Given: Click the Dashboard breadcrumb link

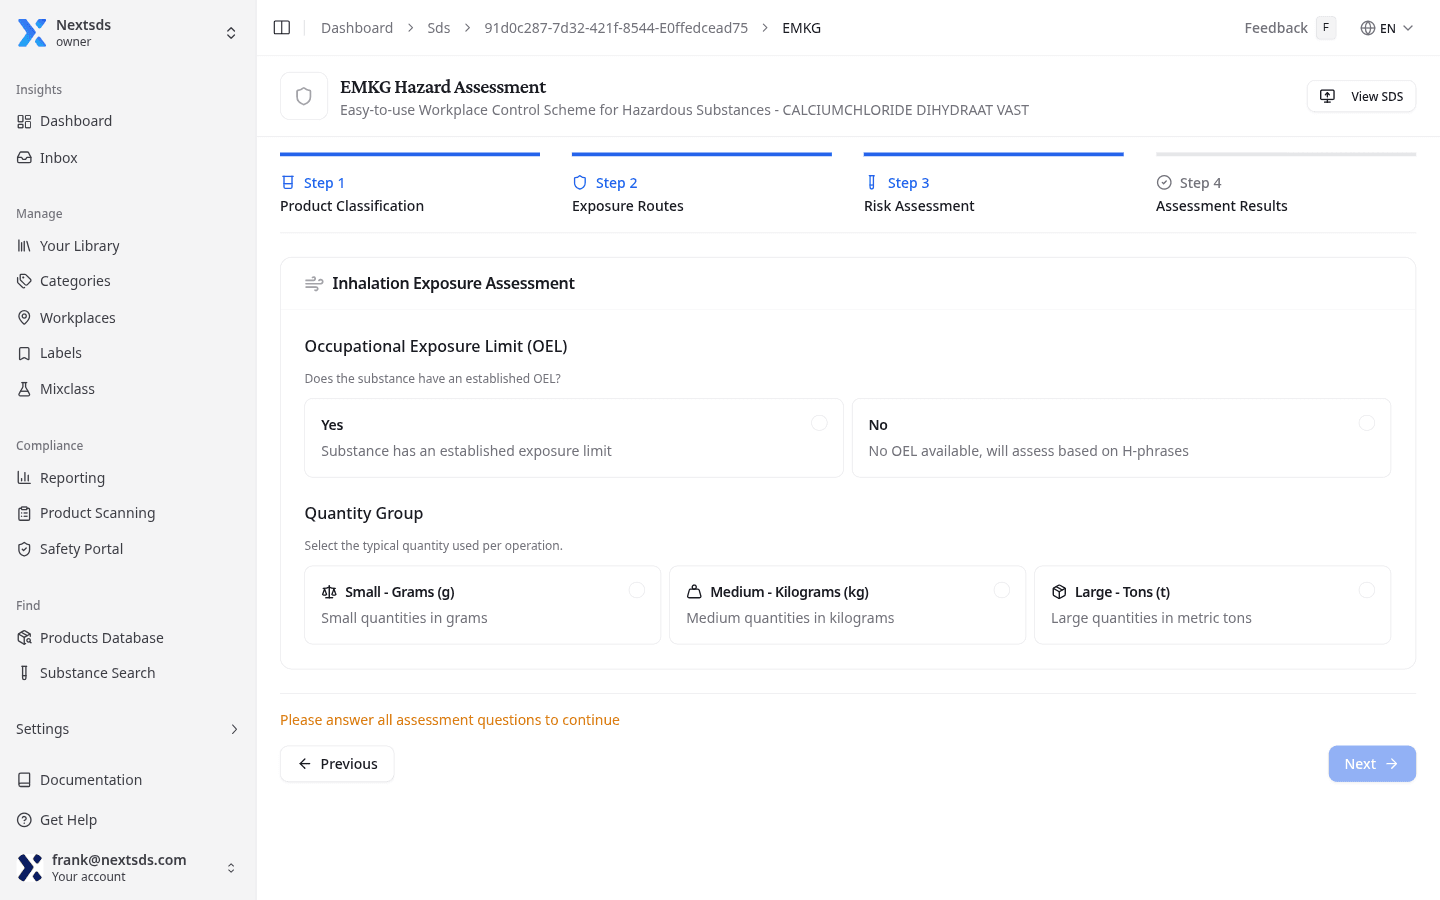Looking at the screenshot, I should coord(357,28).
